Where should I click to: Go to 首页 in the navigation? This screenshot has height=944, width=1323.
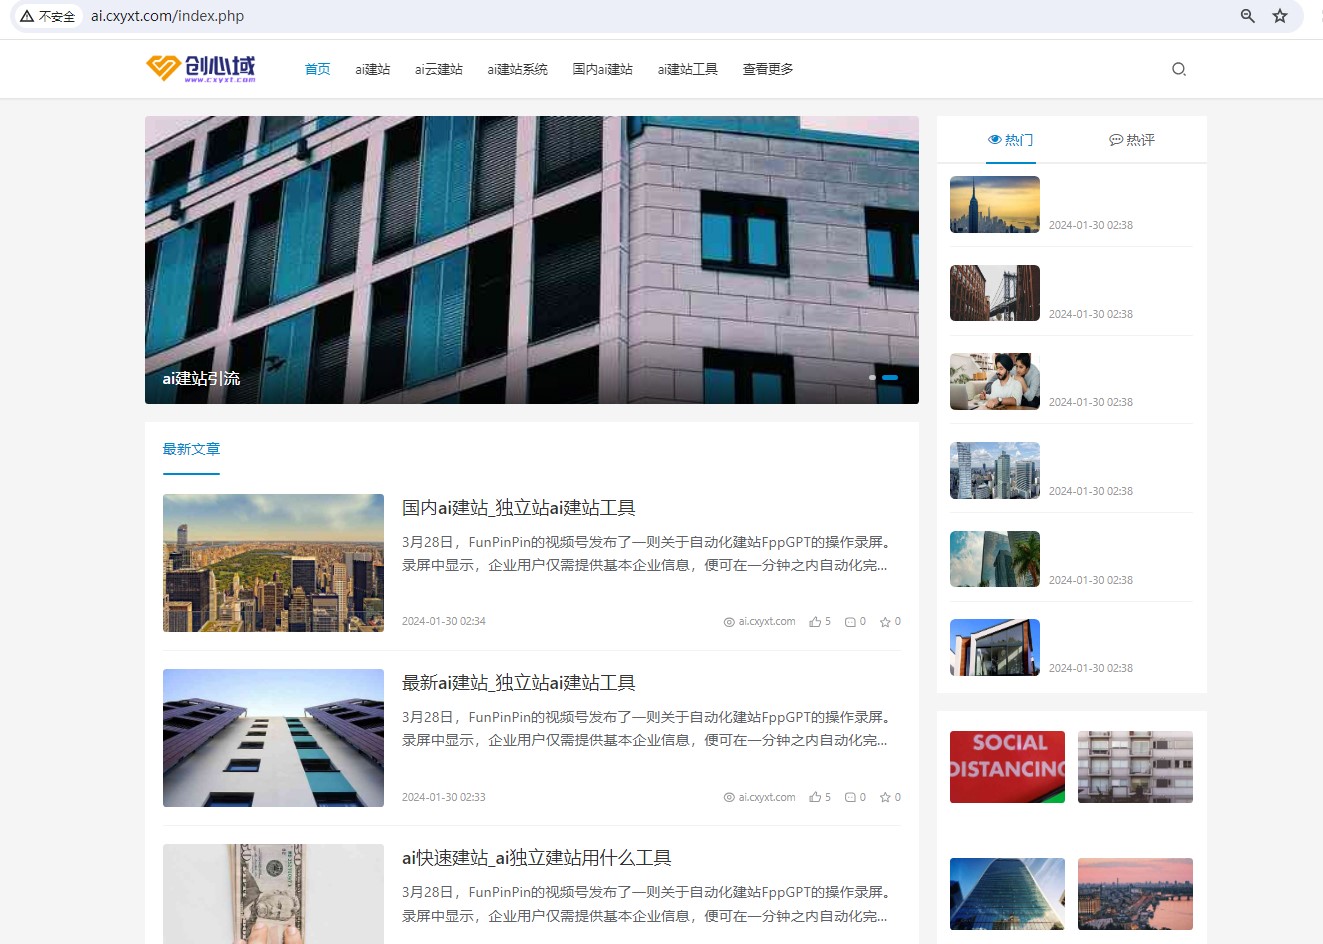point(317,69)
